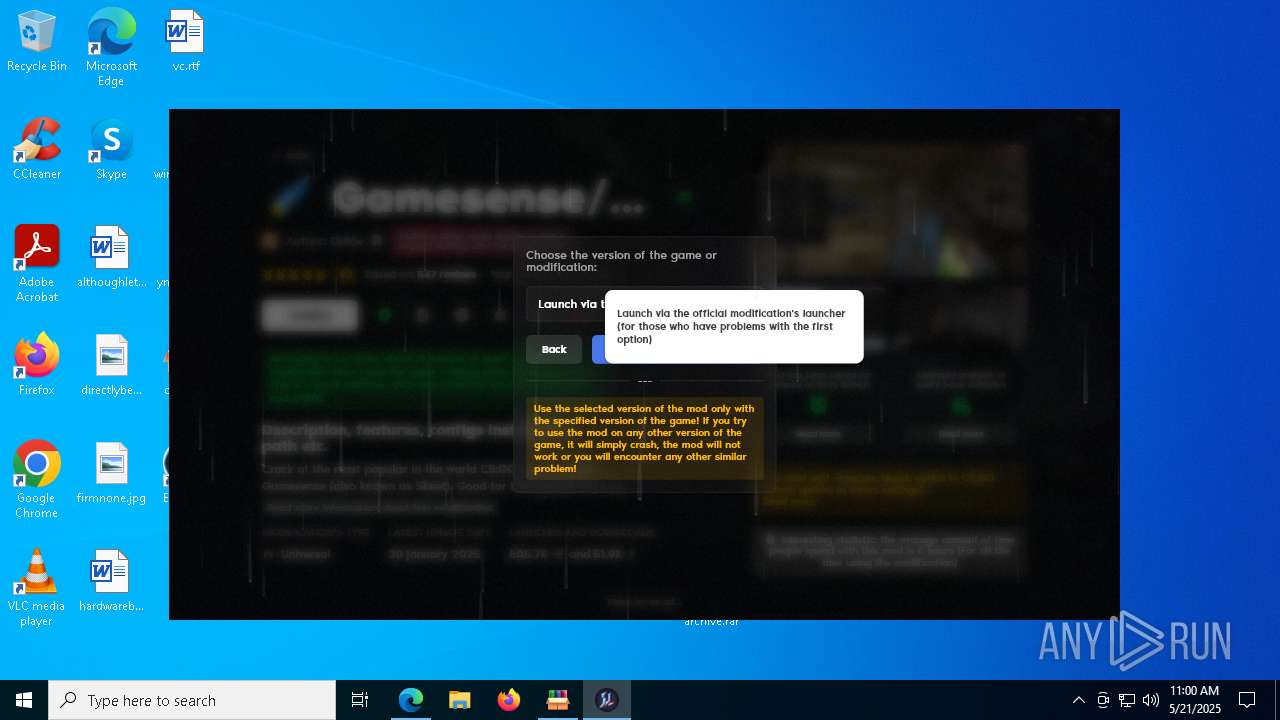
Task: Switch to the running launcher taskbar icon
Action: click(607, 700)
